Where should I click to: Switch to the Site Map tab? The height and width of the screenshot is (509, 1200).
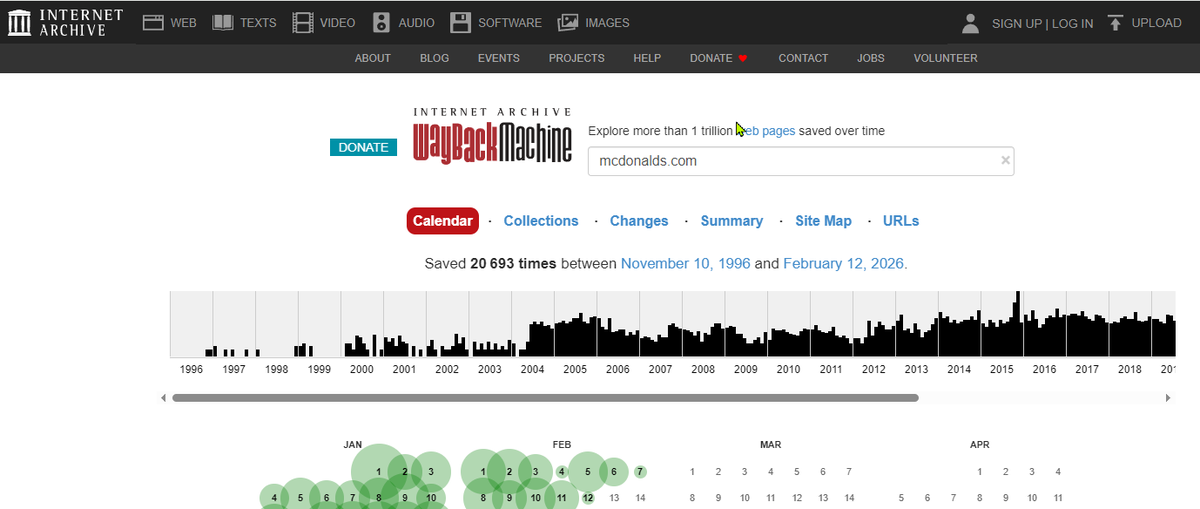coord(824,221)
